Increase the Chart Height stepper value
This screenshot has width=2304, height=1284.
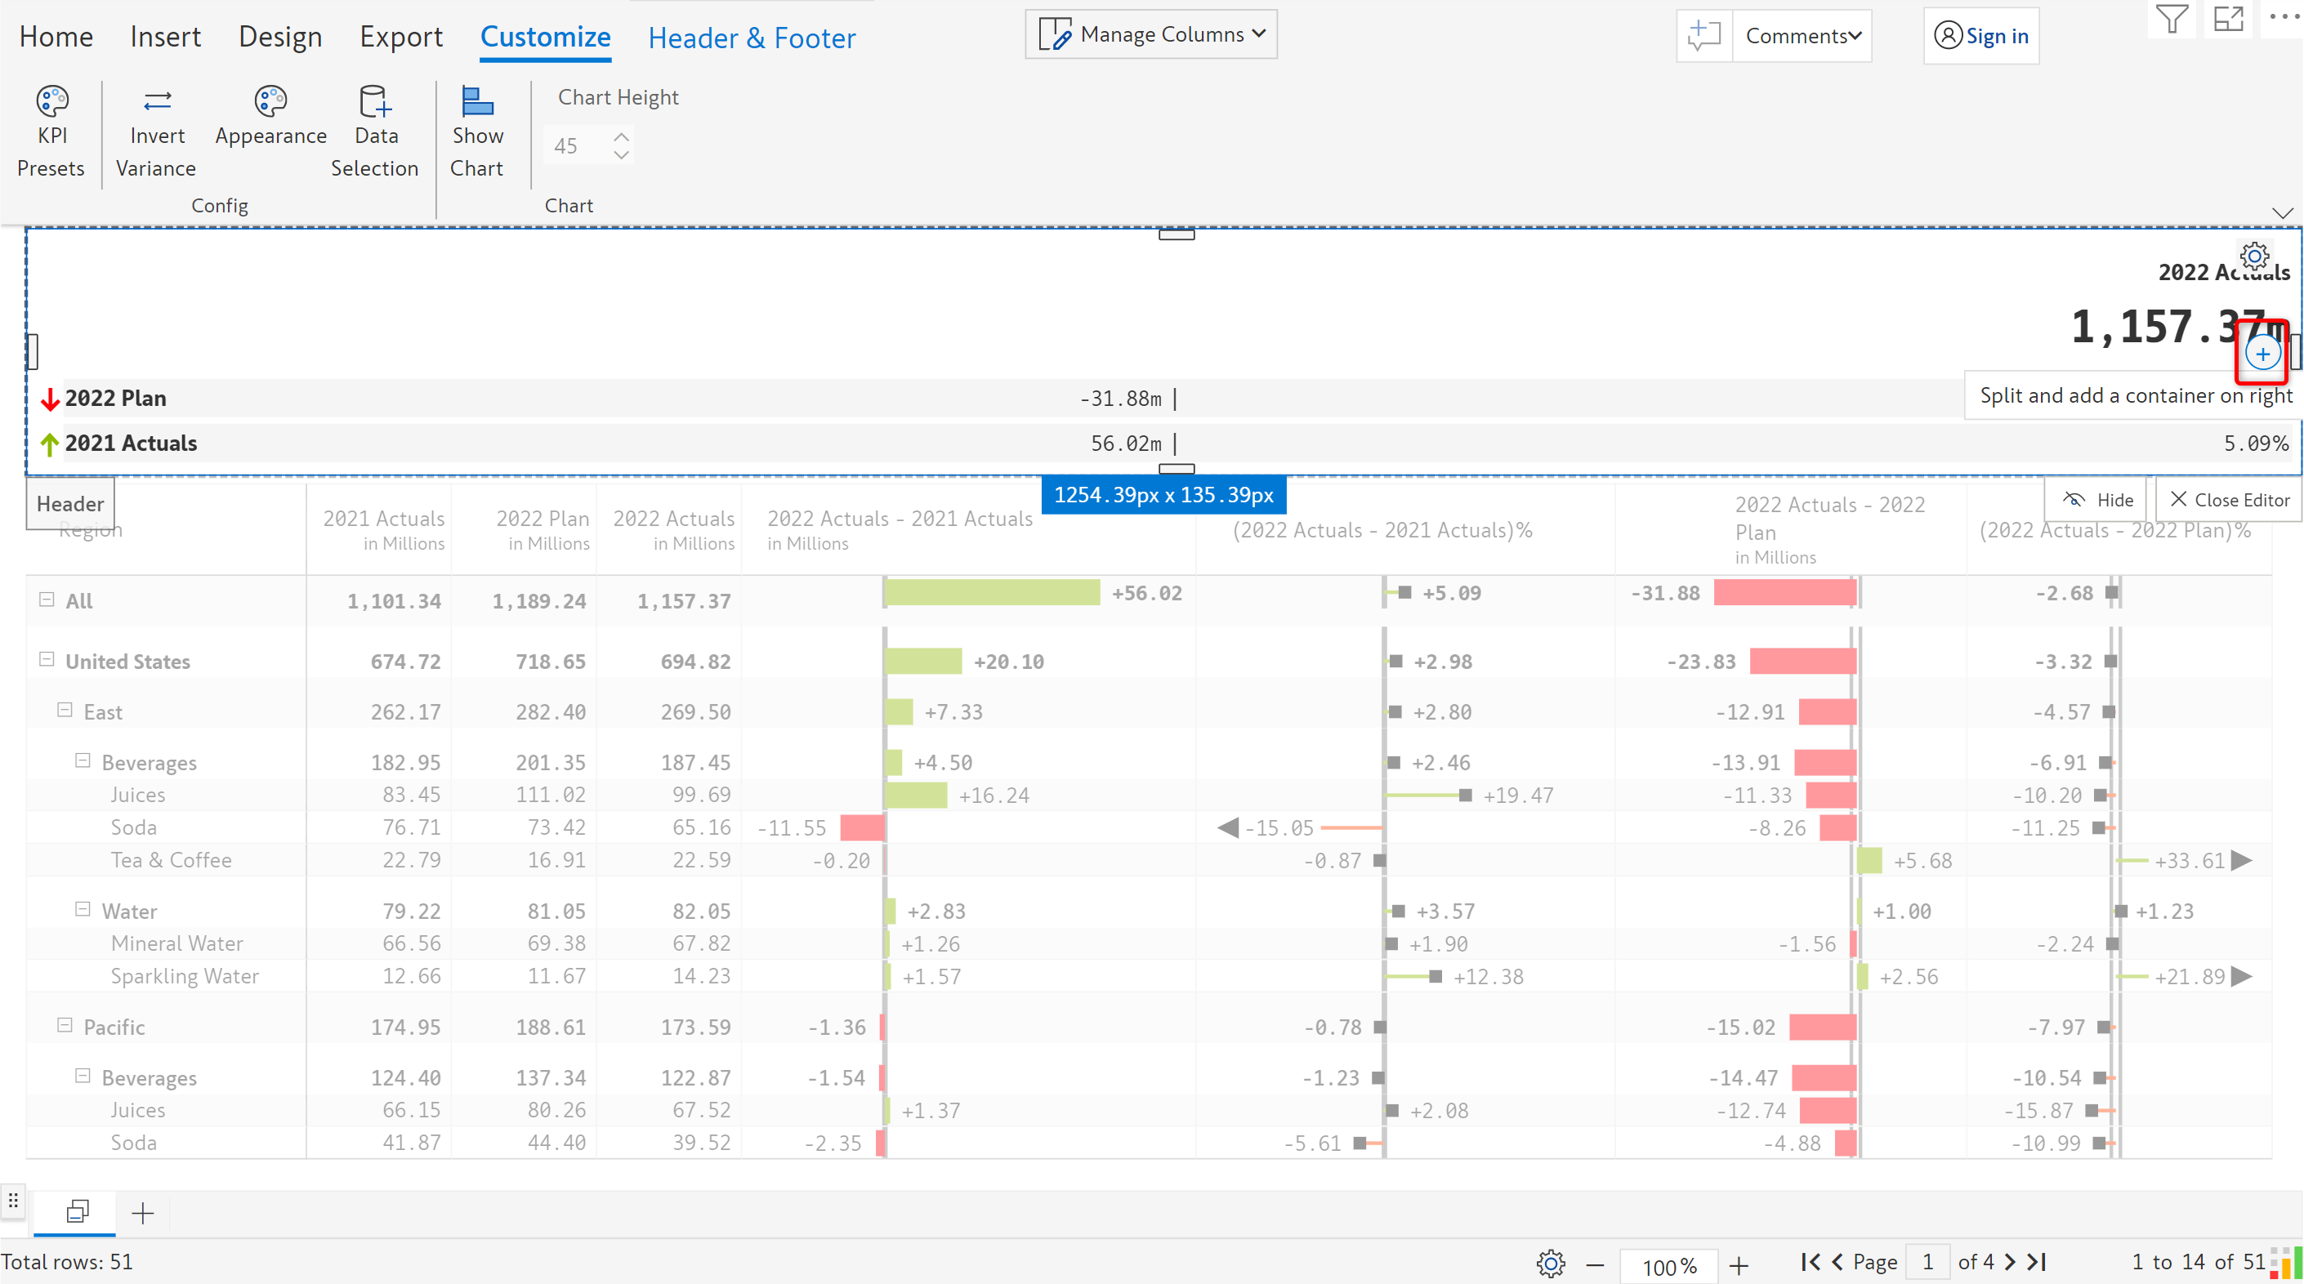point(621,136)
